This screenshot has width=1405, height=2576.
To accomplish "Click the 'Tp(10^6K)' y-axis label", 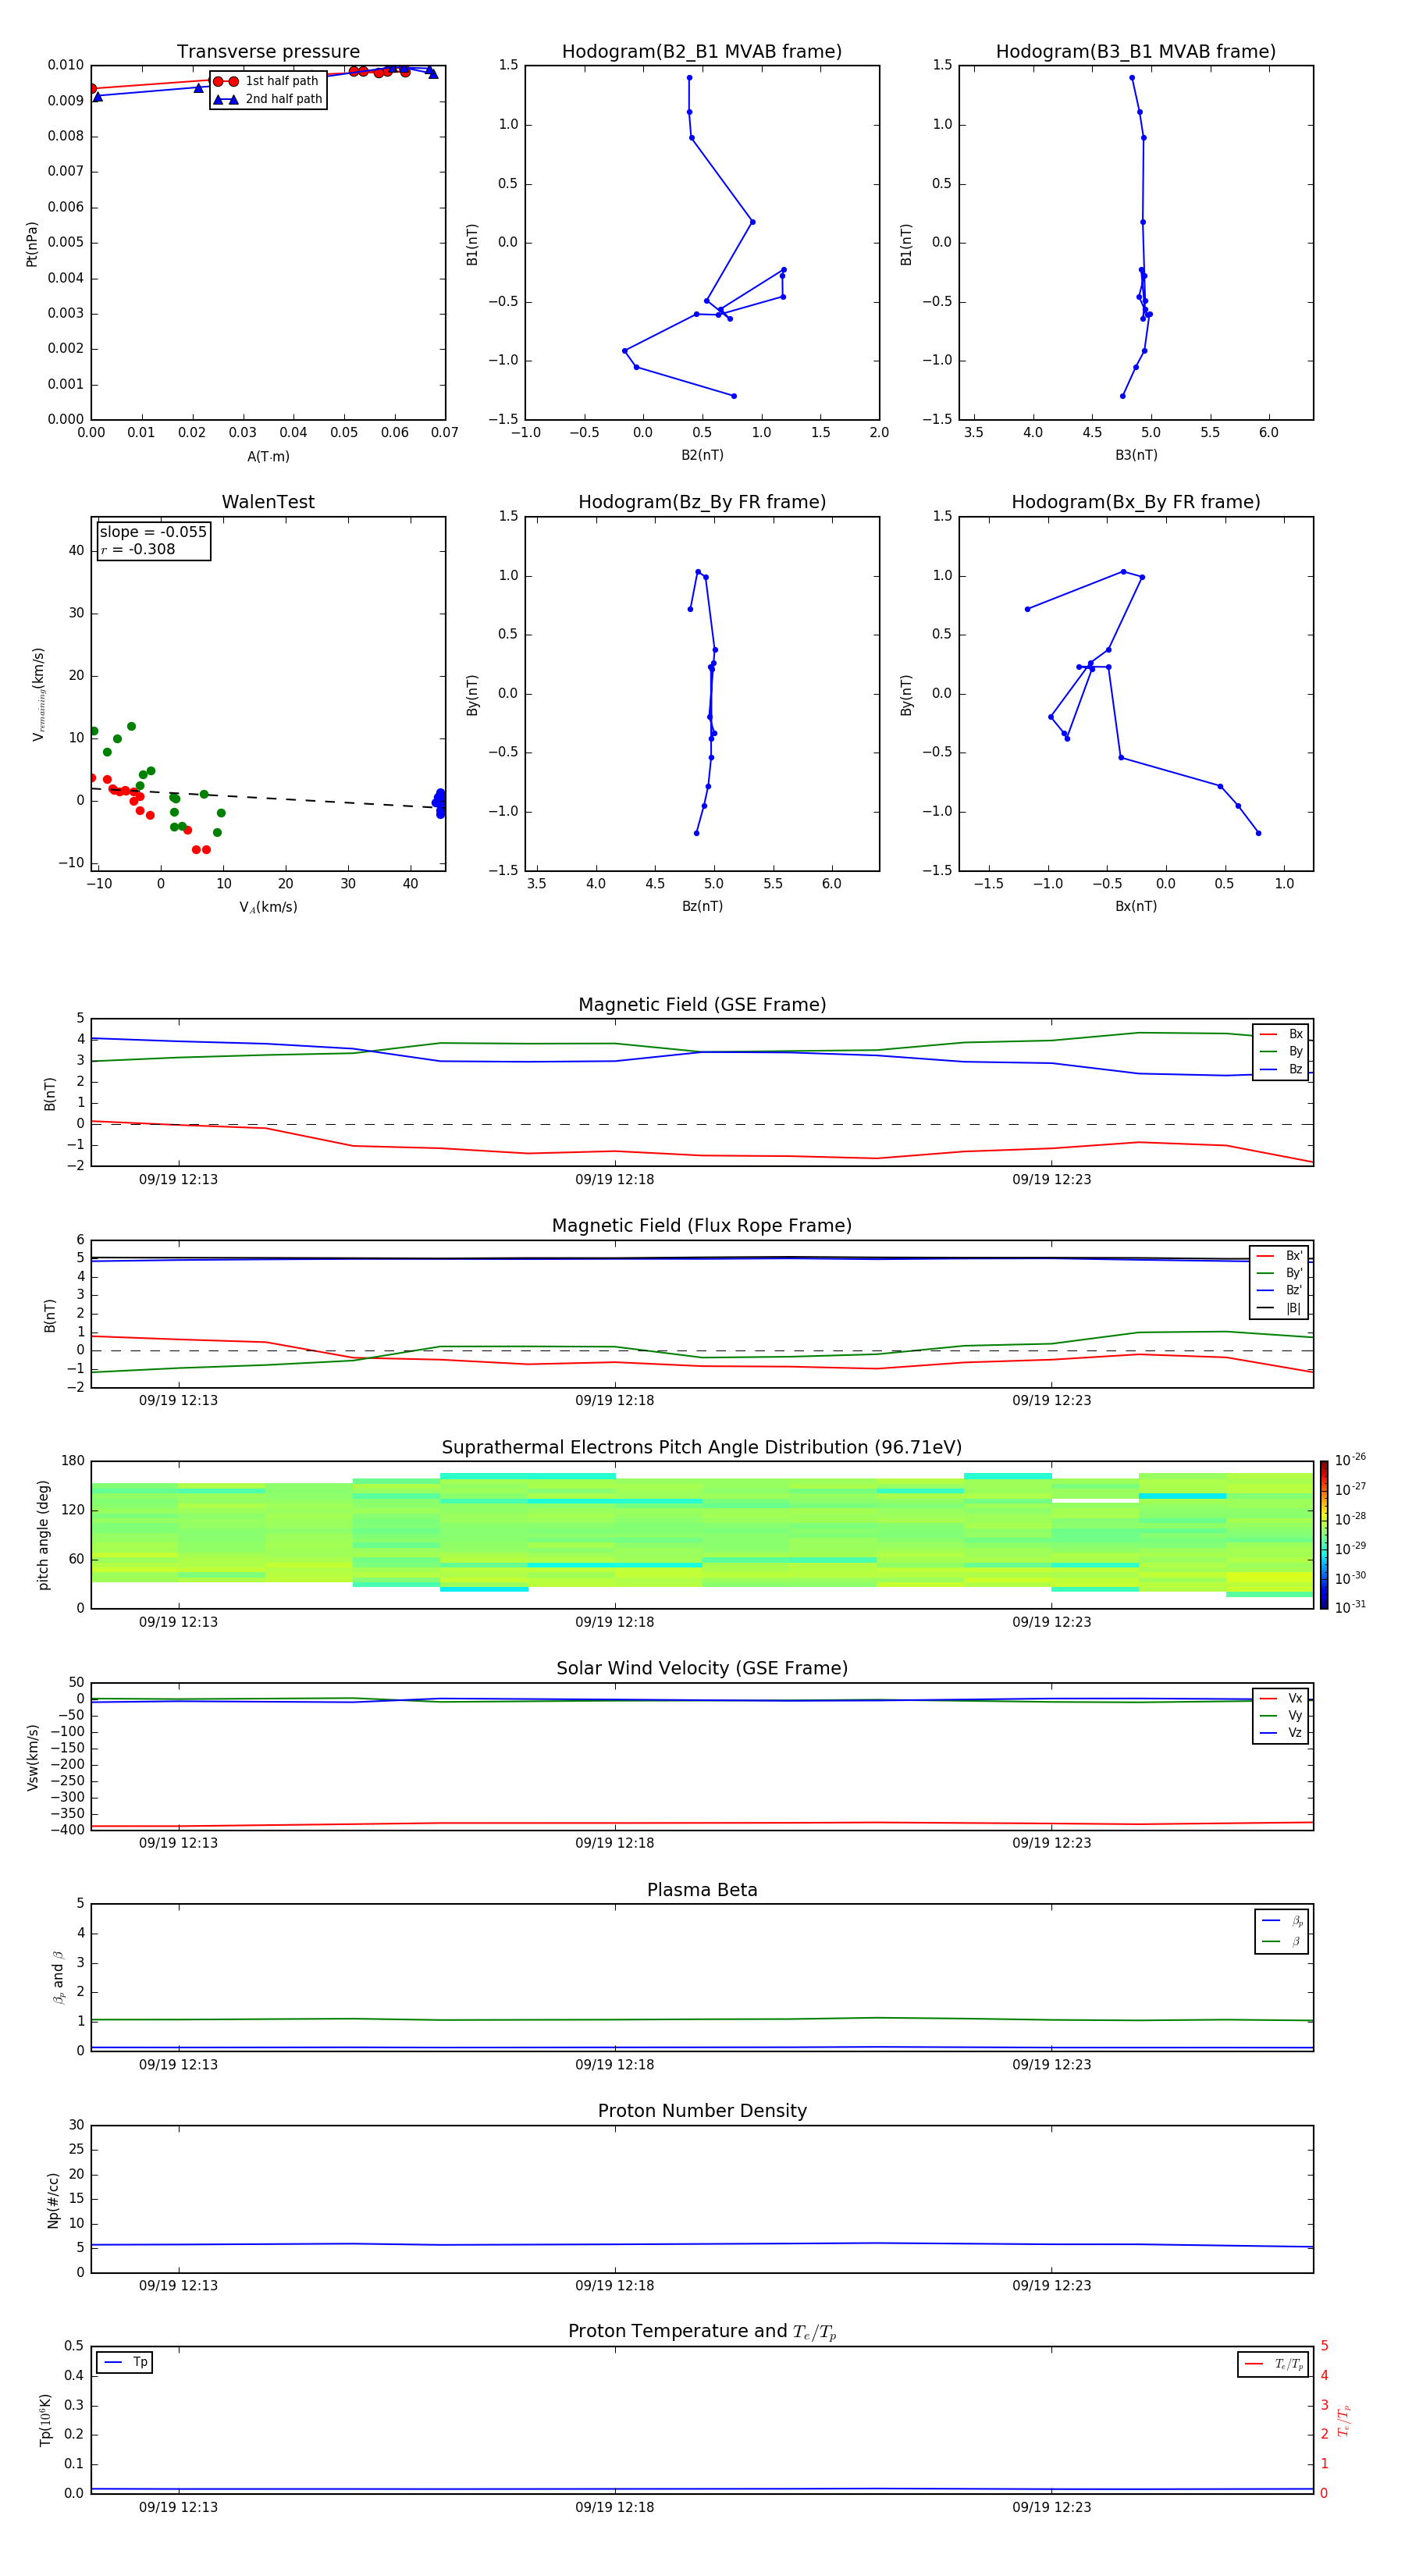I will coord(45,2420).
